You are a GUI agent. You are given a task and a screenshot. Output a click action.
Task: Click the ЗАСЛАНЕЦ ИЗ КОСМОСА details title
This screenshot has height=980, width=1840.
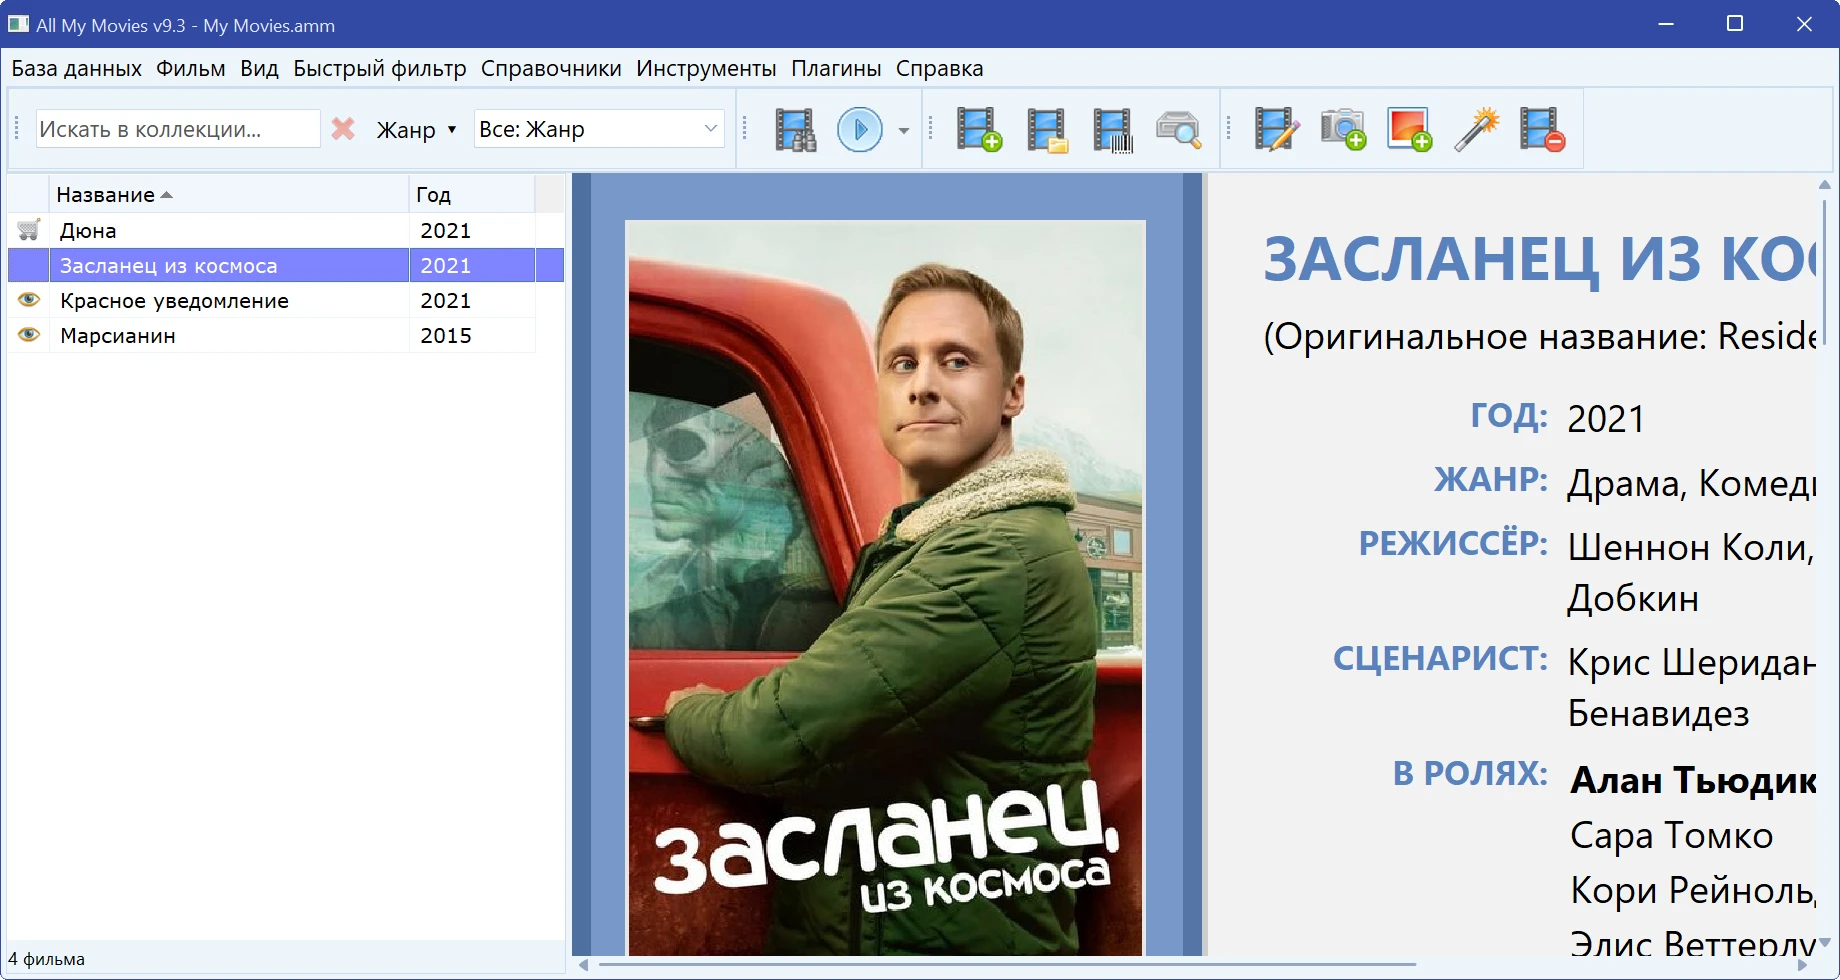pyautogui.click(x=1540, y=260)
